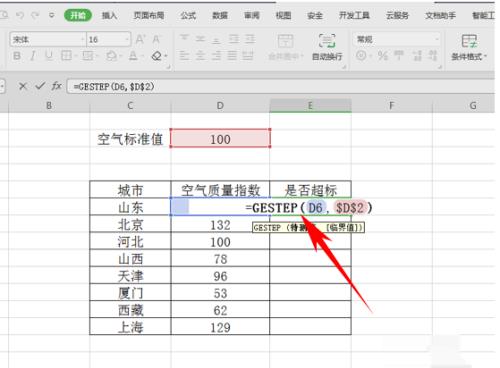
Task: Click the clear formatting eraser icon
Action: pyautogui.click(x=157, y=56)
